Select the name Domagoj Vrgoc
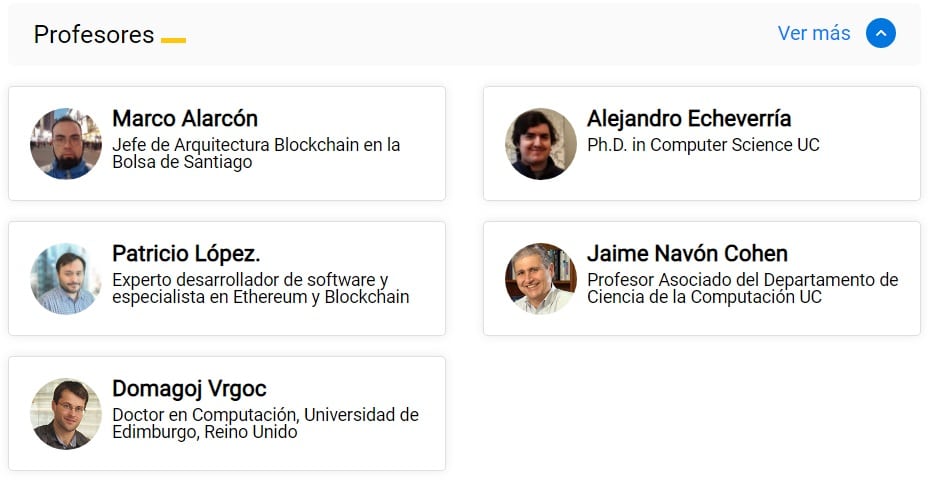This screenshot has width=940, height=482. pyautogui.click(x=189, y=389)
